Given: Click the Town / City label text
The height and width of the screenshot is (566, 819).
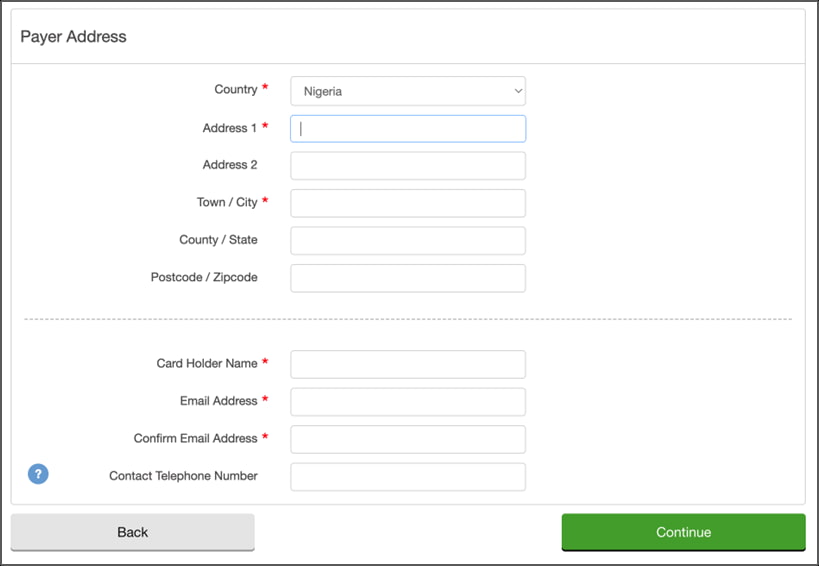Looking at the screenshot, I should [227, 202].
